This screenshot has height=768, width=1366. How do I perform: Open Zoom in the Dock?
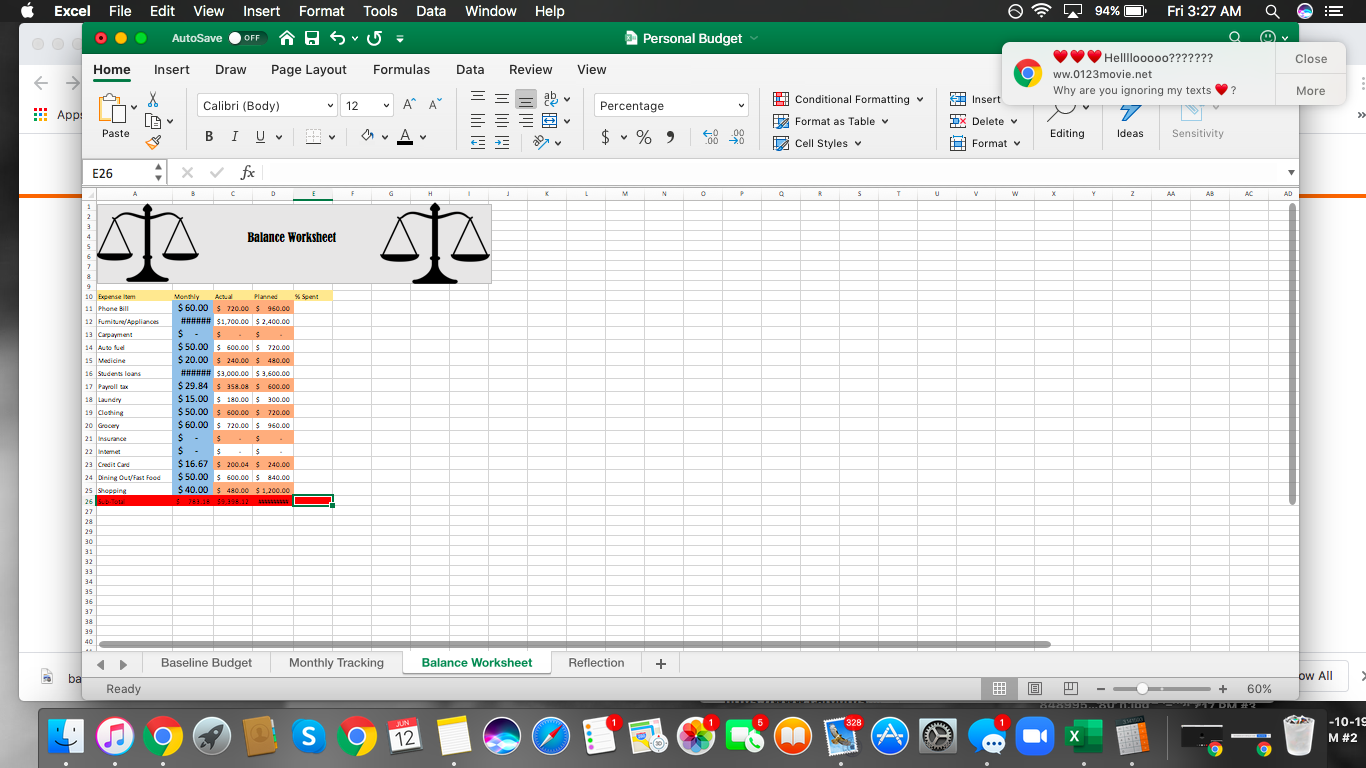point(1034,737)
